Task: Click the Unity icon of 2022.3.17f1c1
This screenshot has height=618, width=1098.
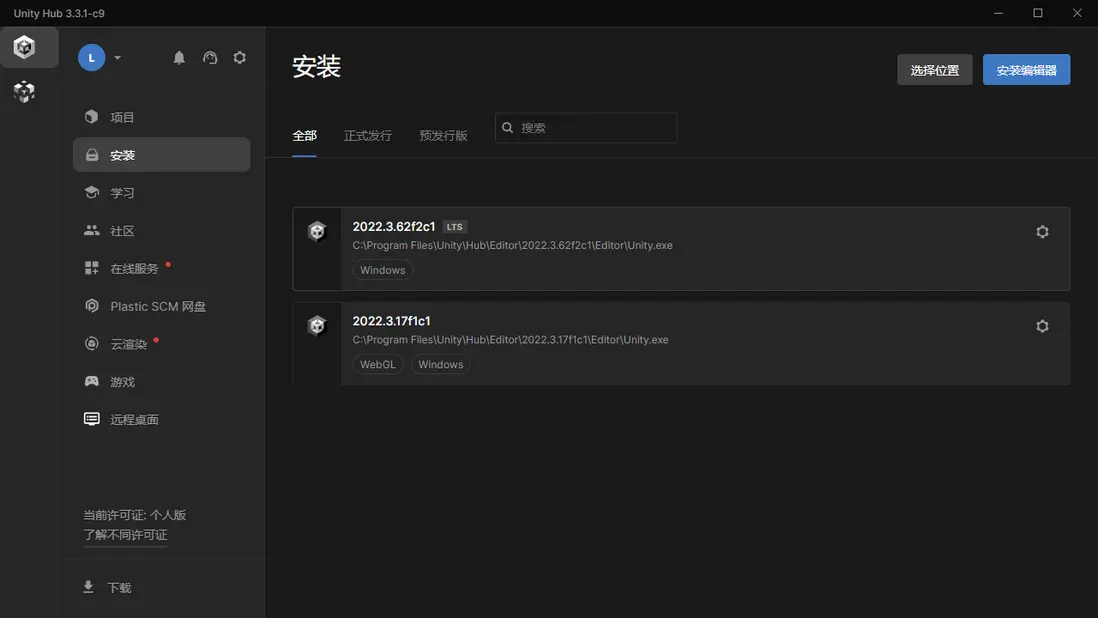Action: [x=317, y=325]
